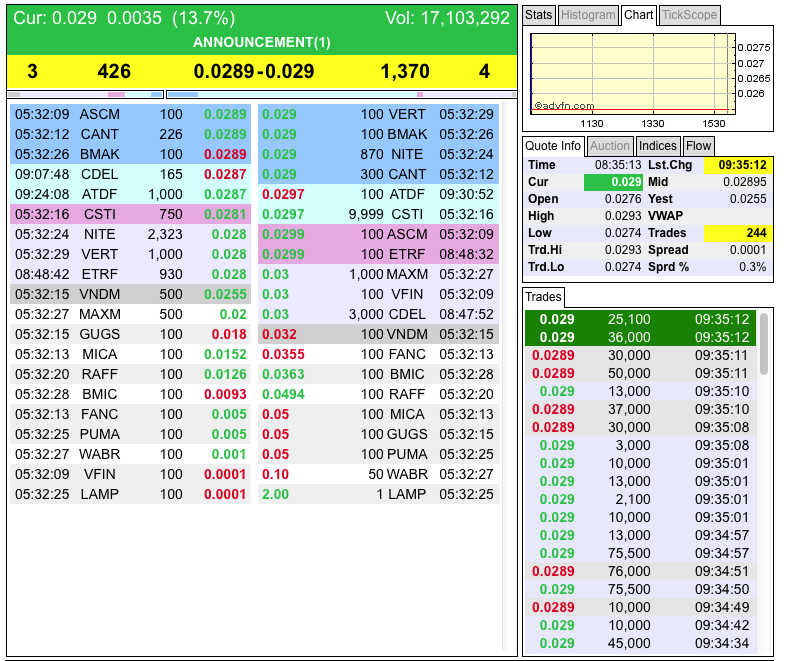This screenshot has width=790, height=661.
Task: Click the NITE bid of 2,323
Action: tap(130, 234)
